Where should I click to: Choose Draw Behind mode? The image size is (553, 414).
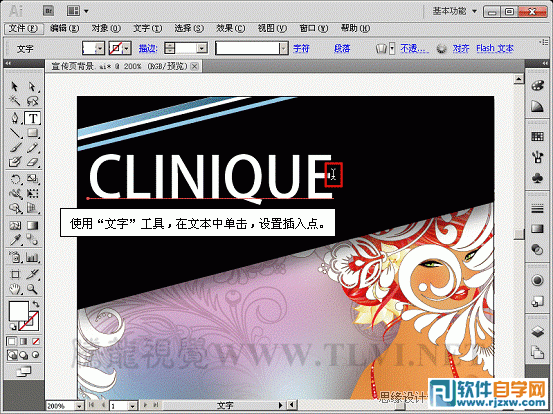point(24,355)
